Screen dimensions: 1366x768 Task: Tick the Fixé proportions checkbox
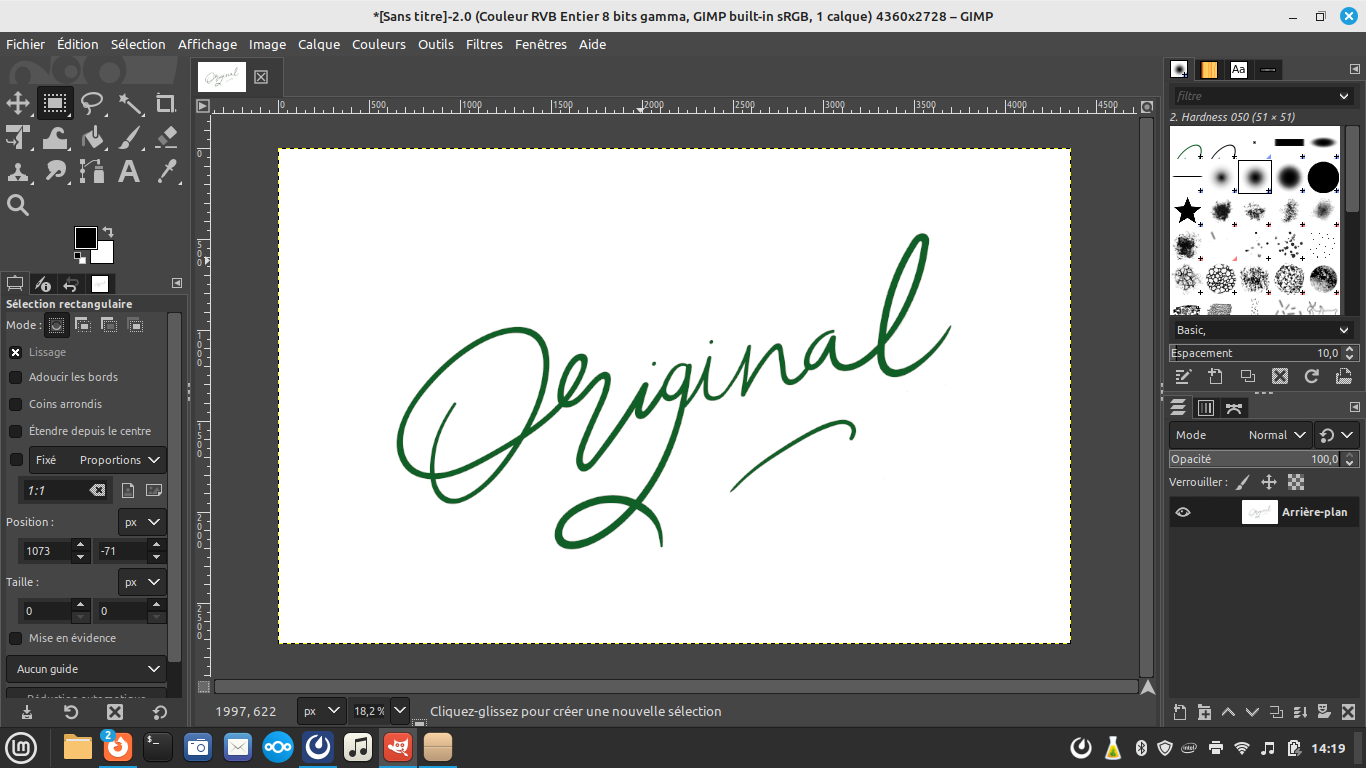(16, 460)
